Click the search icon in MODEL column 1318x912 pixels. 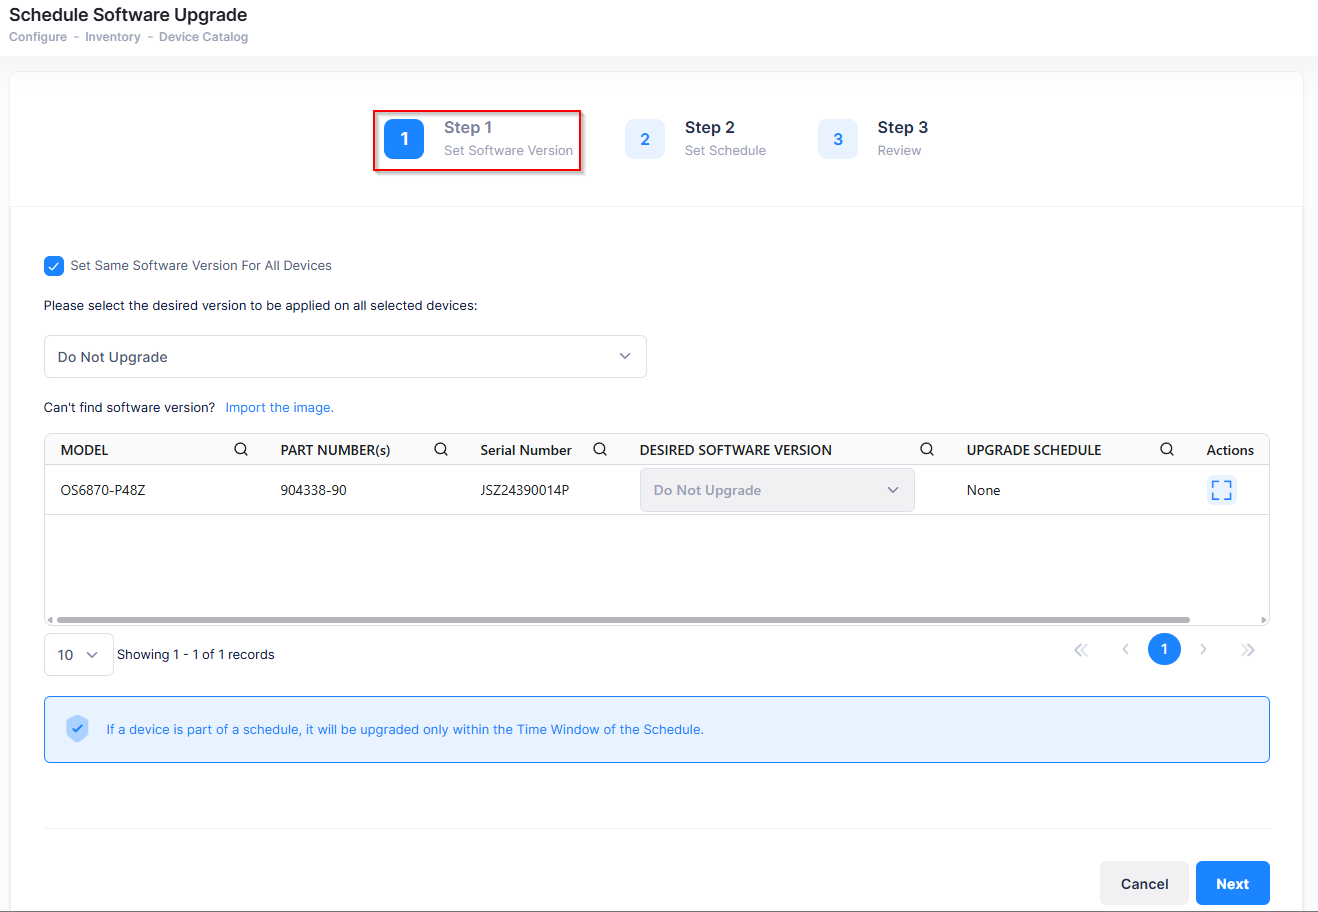pos(241,450)
